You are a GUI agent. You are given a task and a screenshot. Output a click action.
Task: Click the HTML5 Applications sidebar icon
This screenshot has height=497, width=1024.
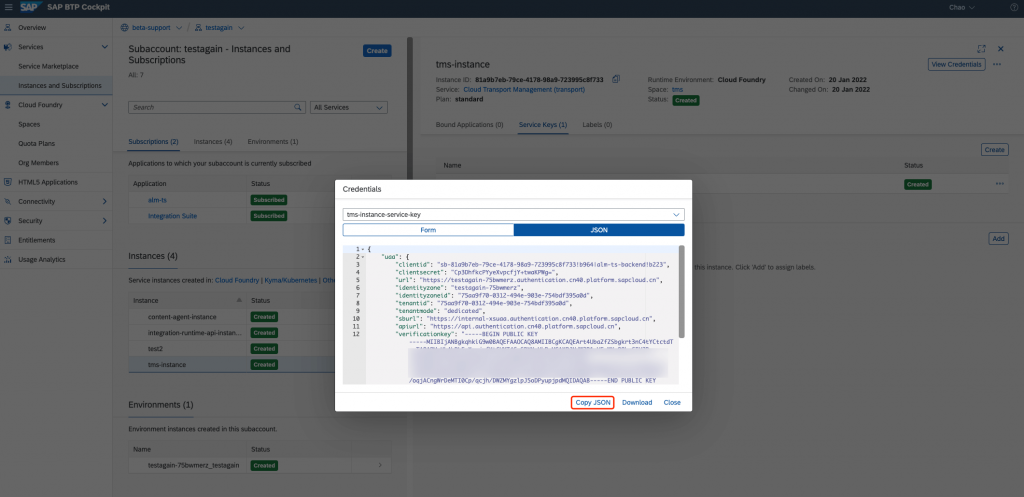click(8, 182)
